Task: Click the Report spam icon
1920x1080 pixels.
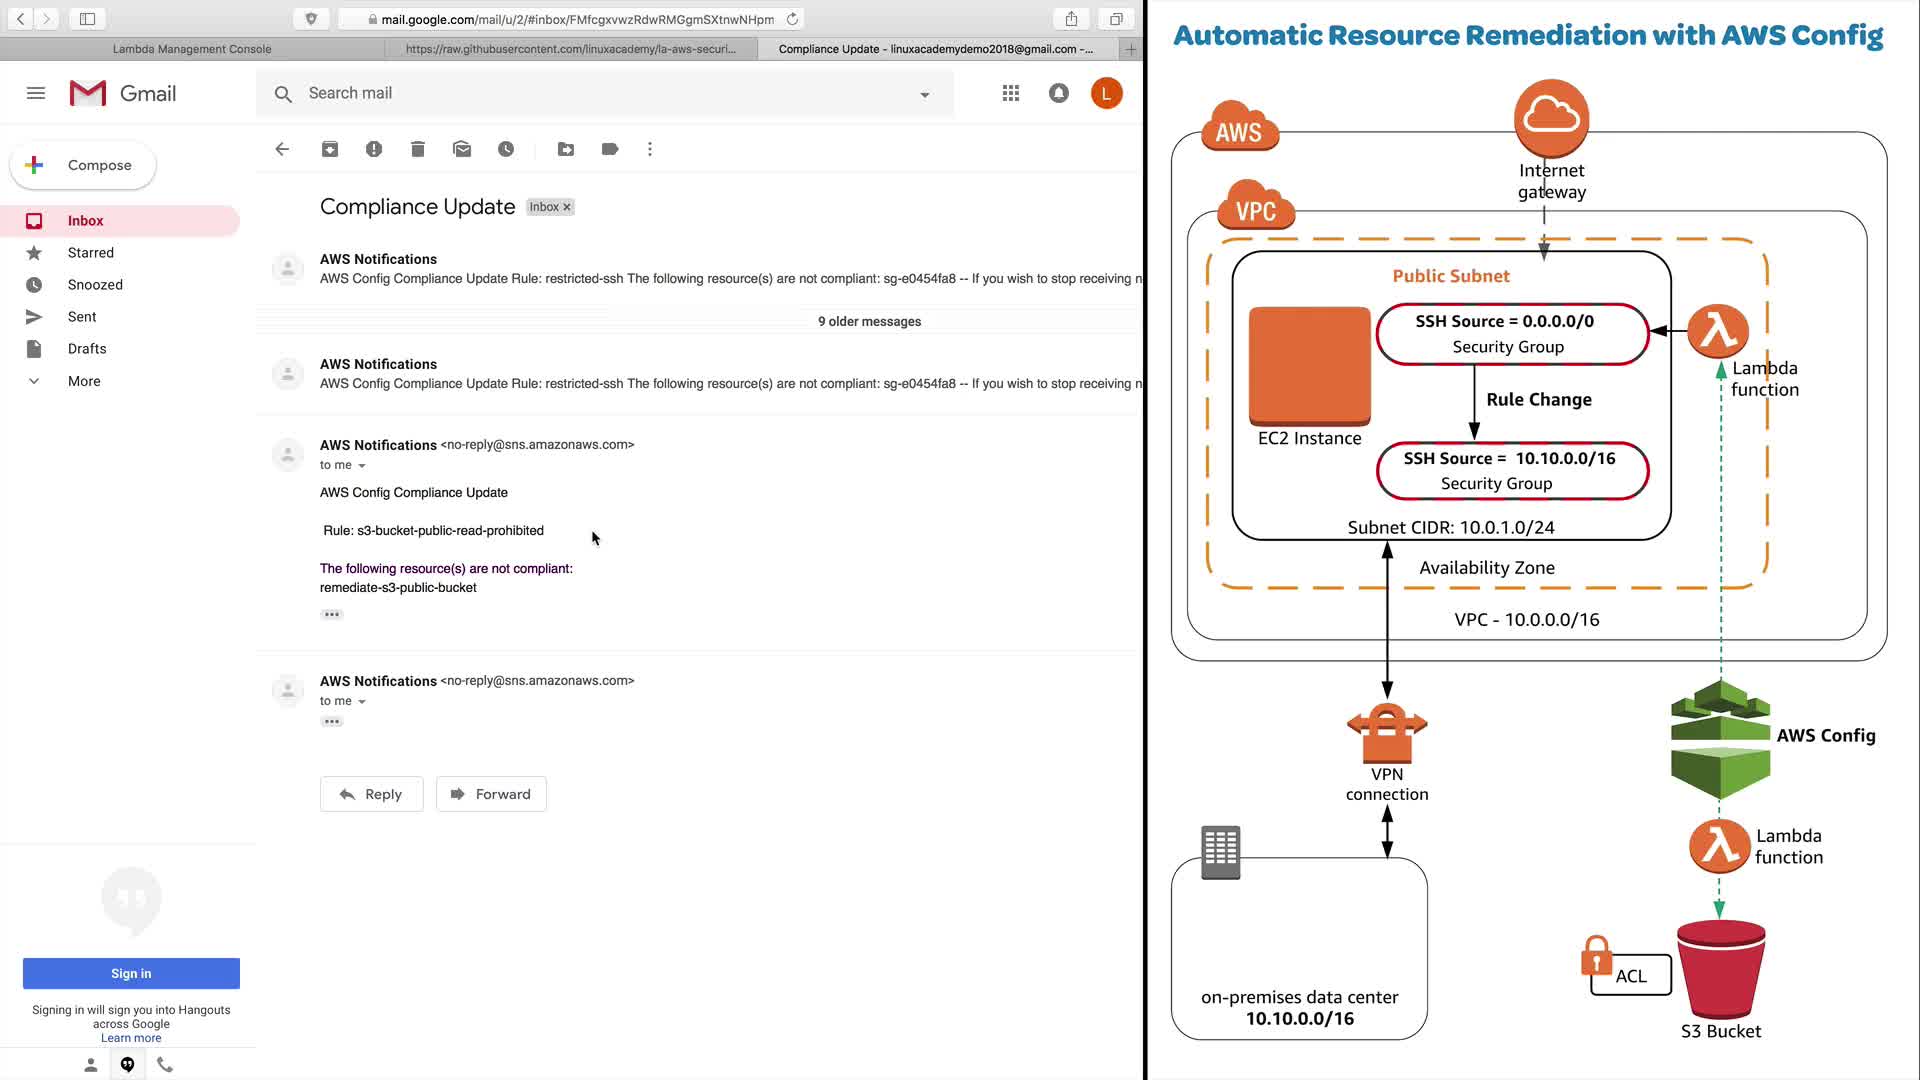Action: (x=374, y=149)
